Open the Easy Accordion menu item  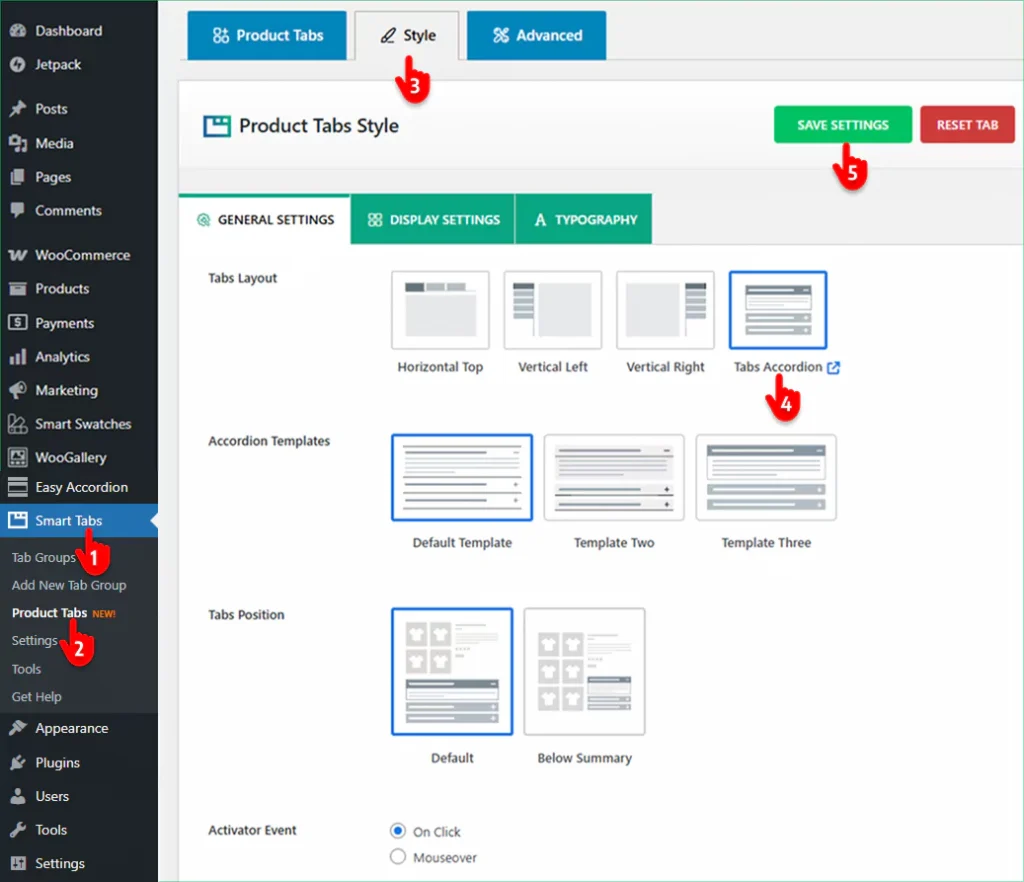pyautogui.click(x=78, y=487)
